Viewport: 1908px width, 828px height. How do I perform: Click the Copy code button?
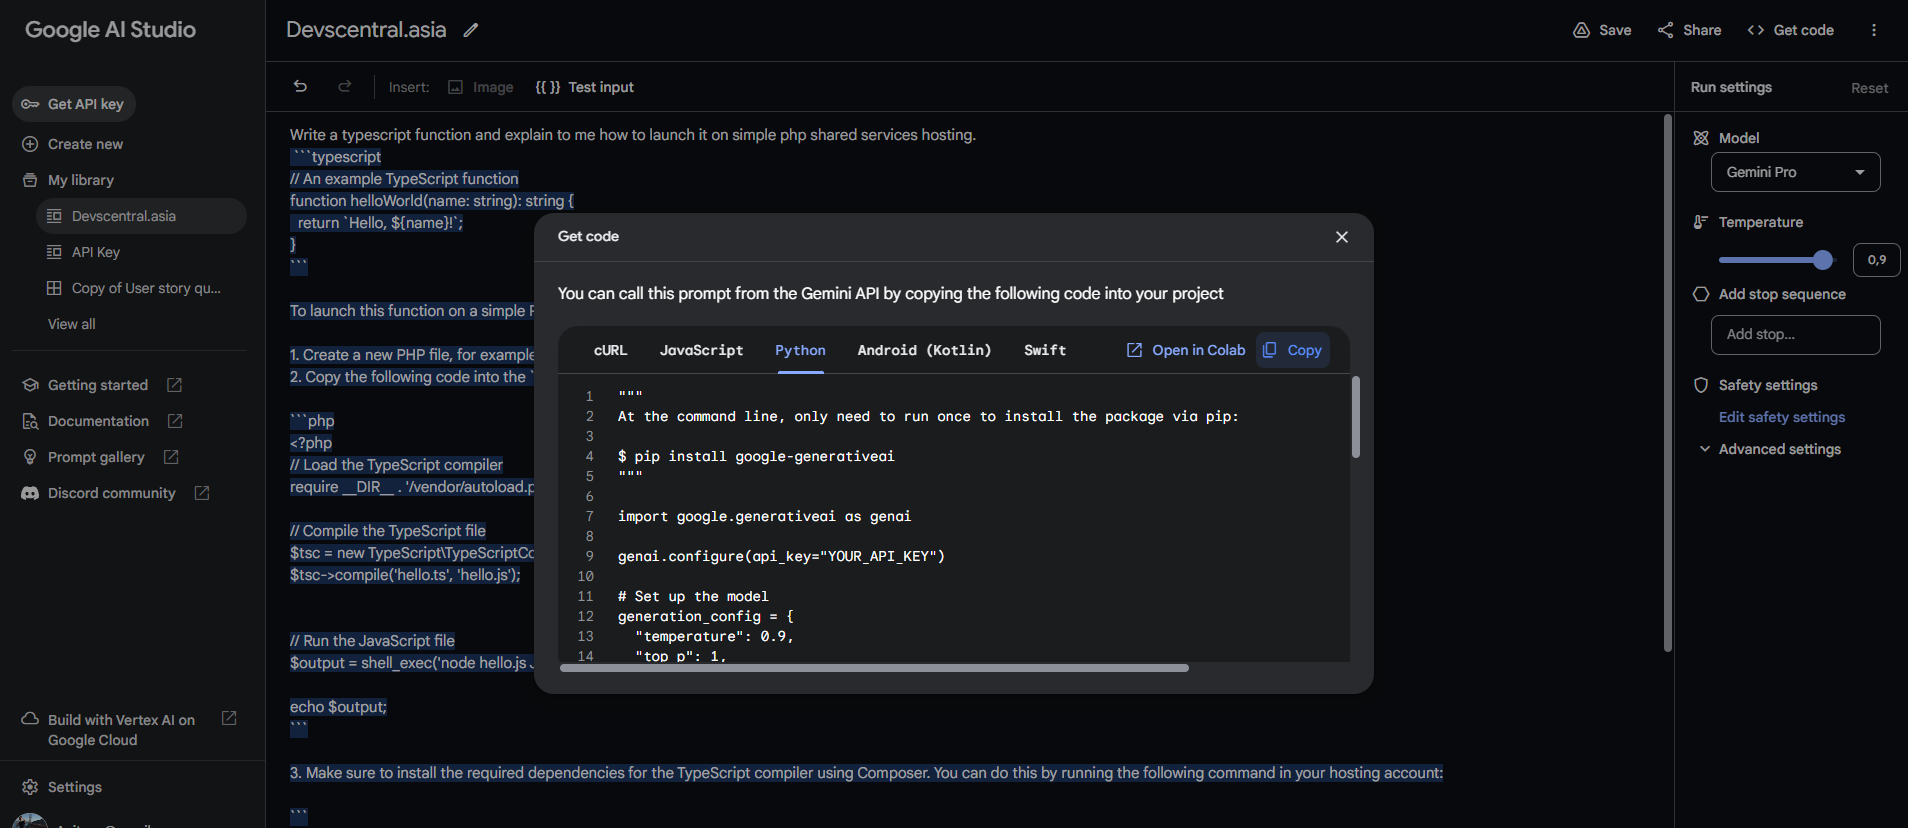[1293, 350]
